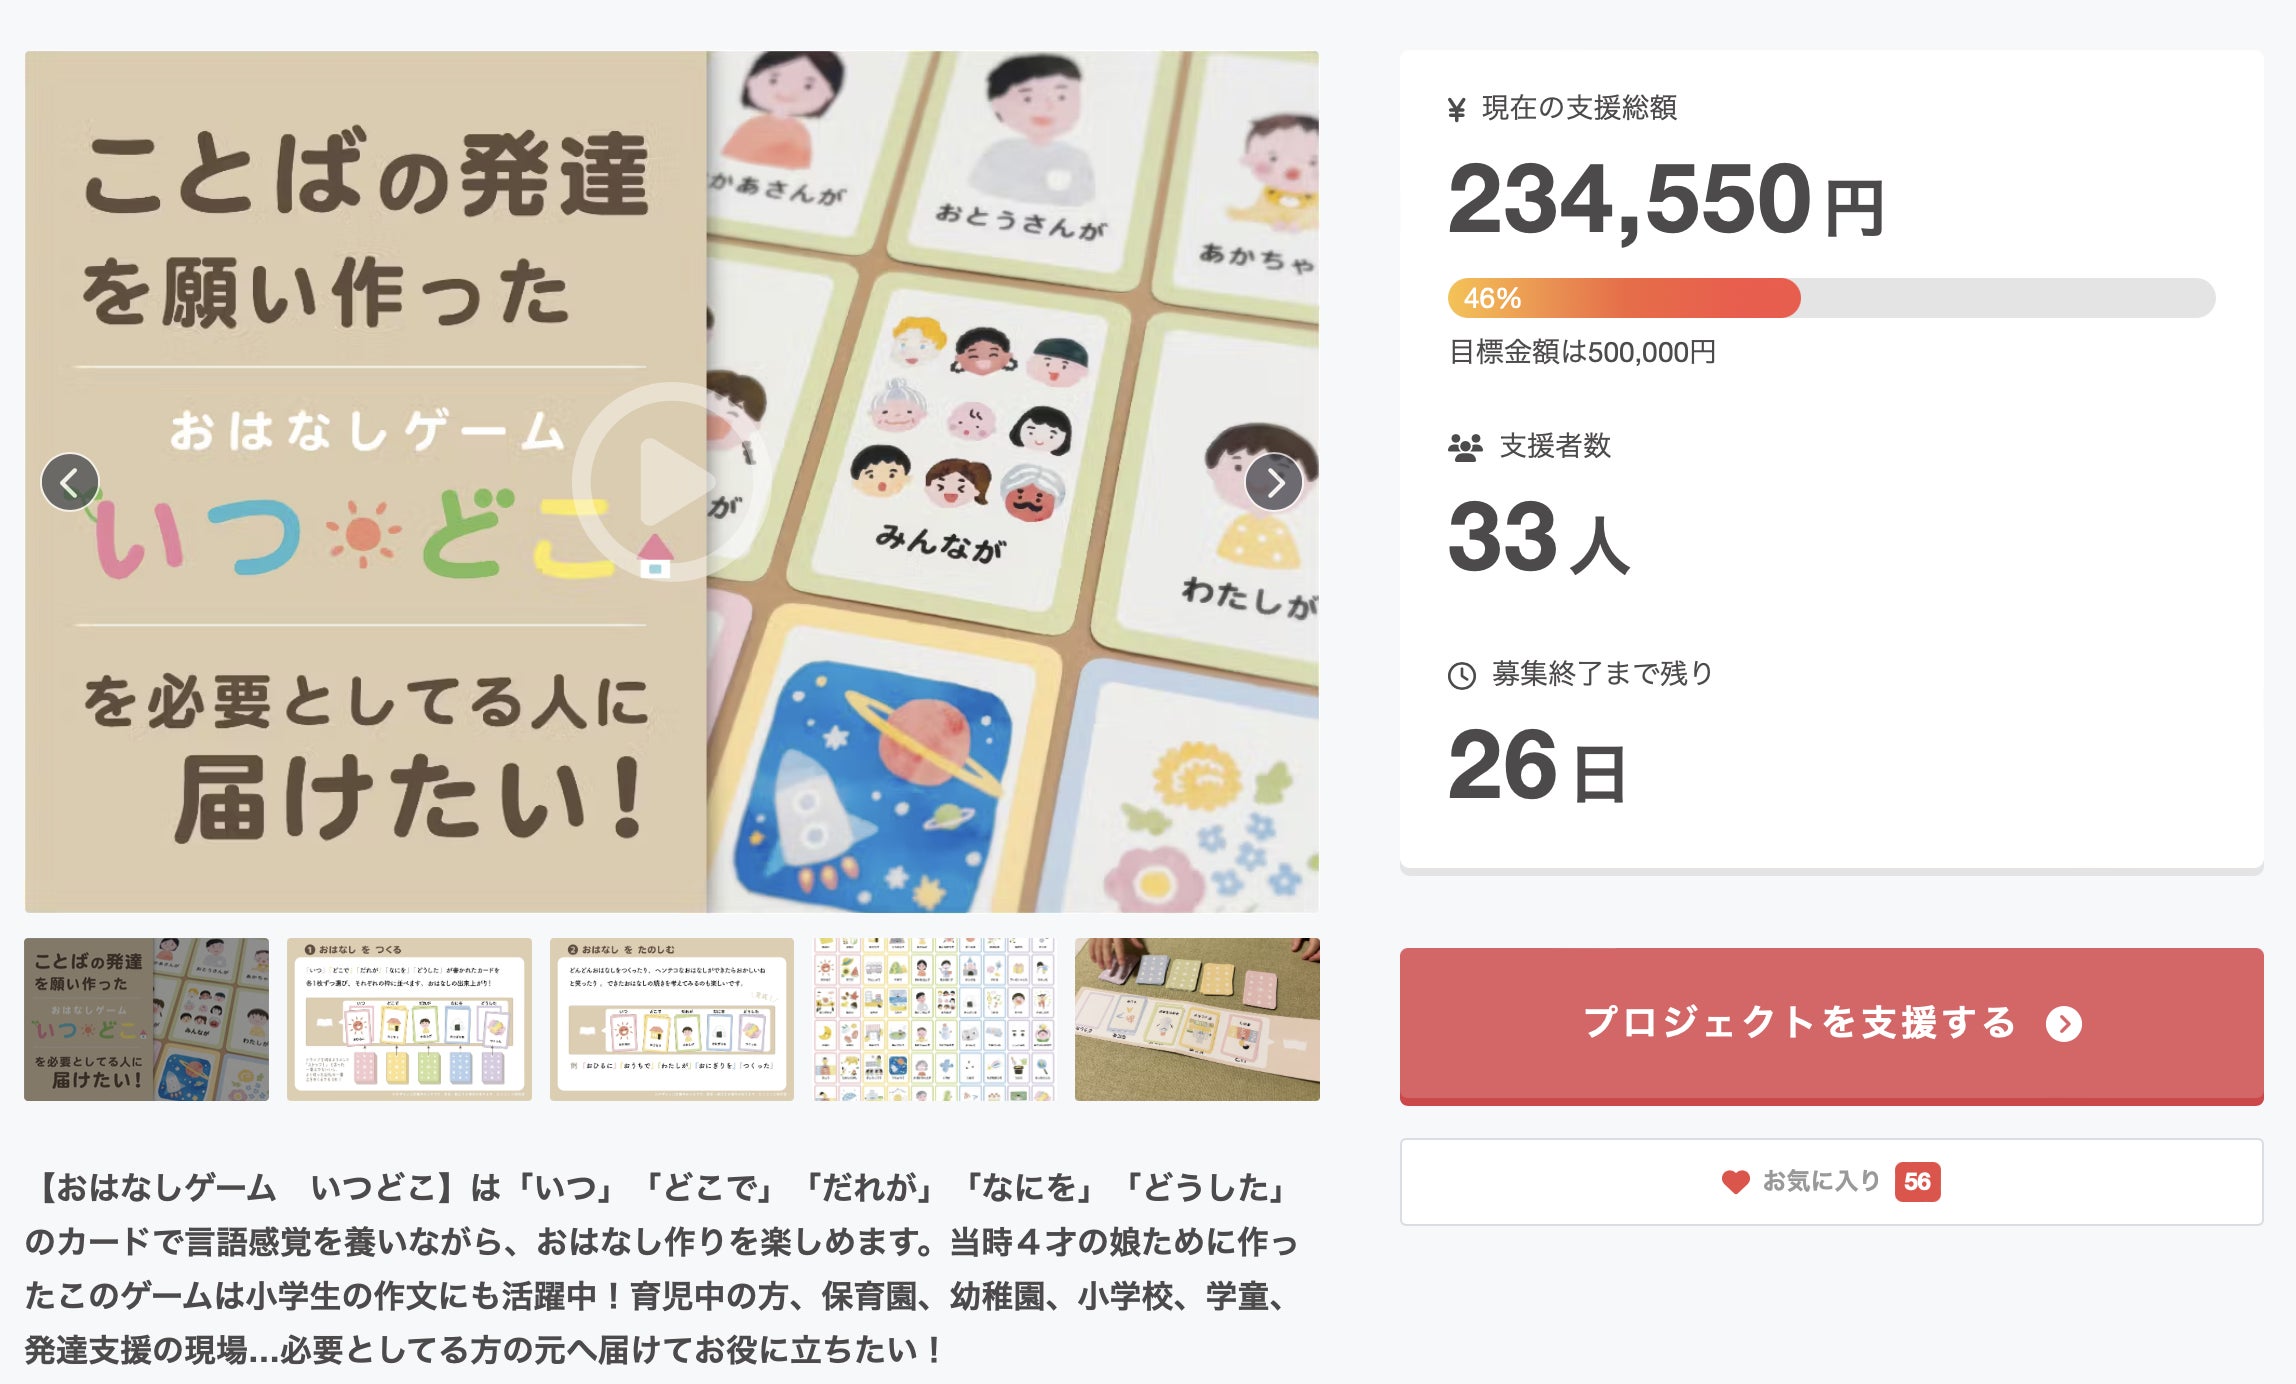Play the project video
The height and width of the screenshot is (1384, 2296).
[671, 481]
